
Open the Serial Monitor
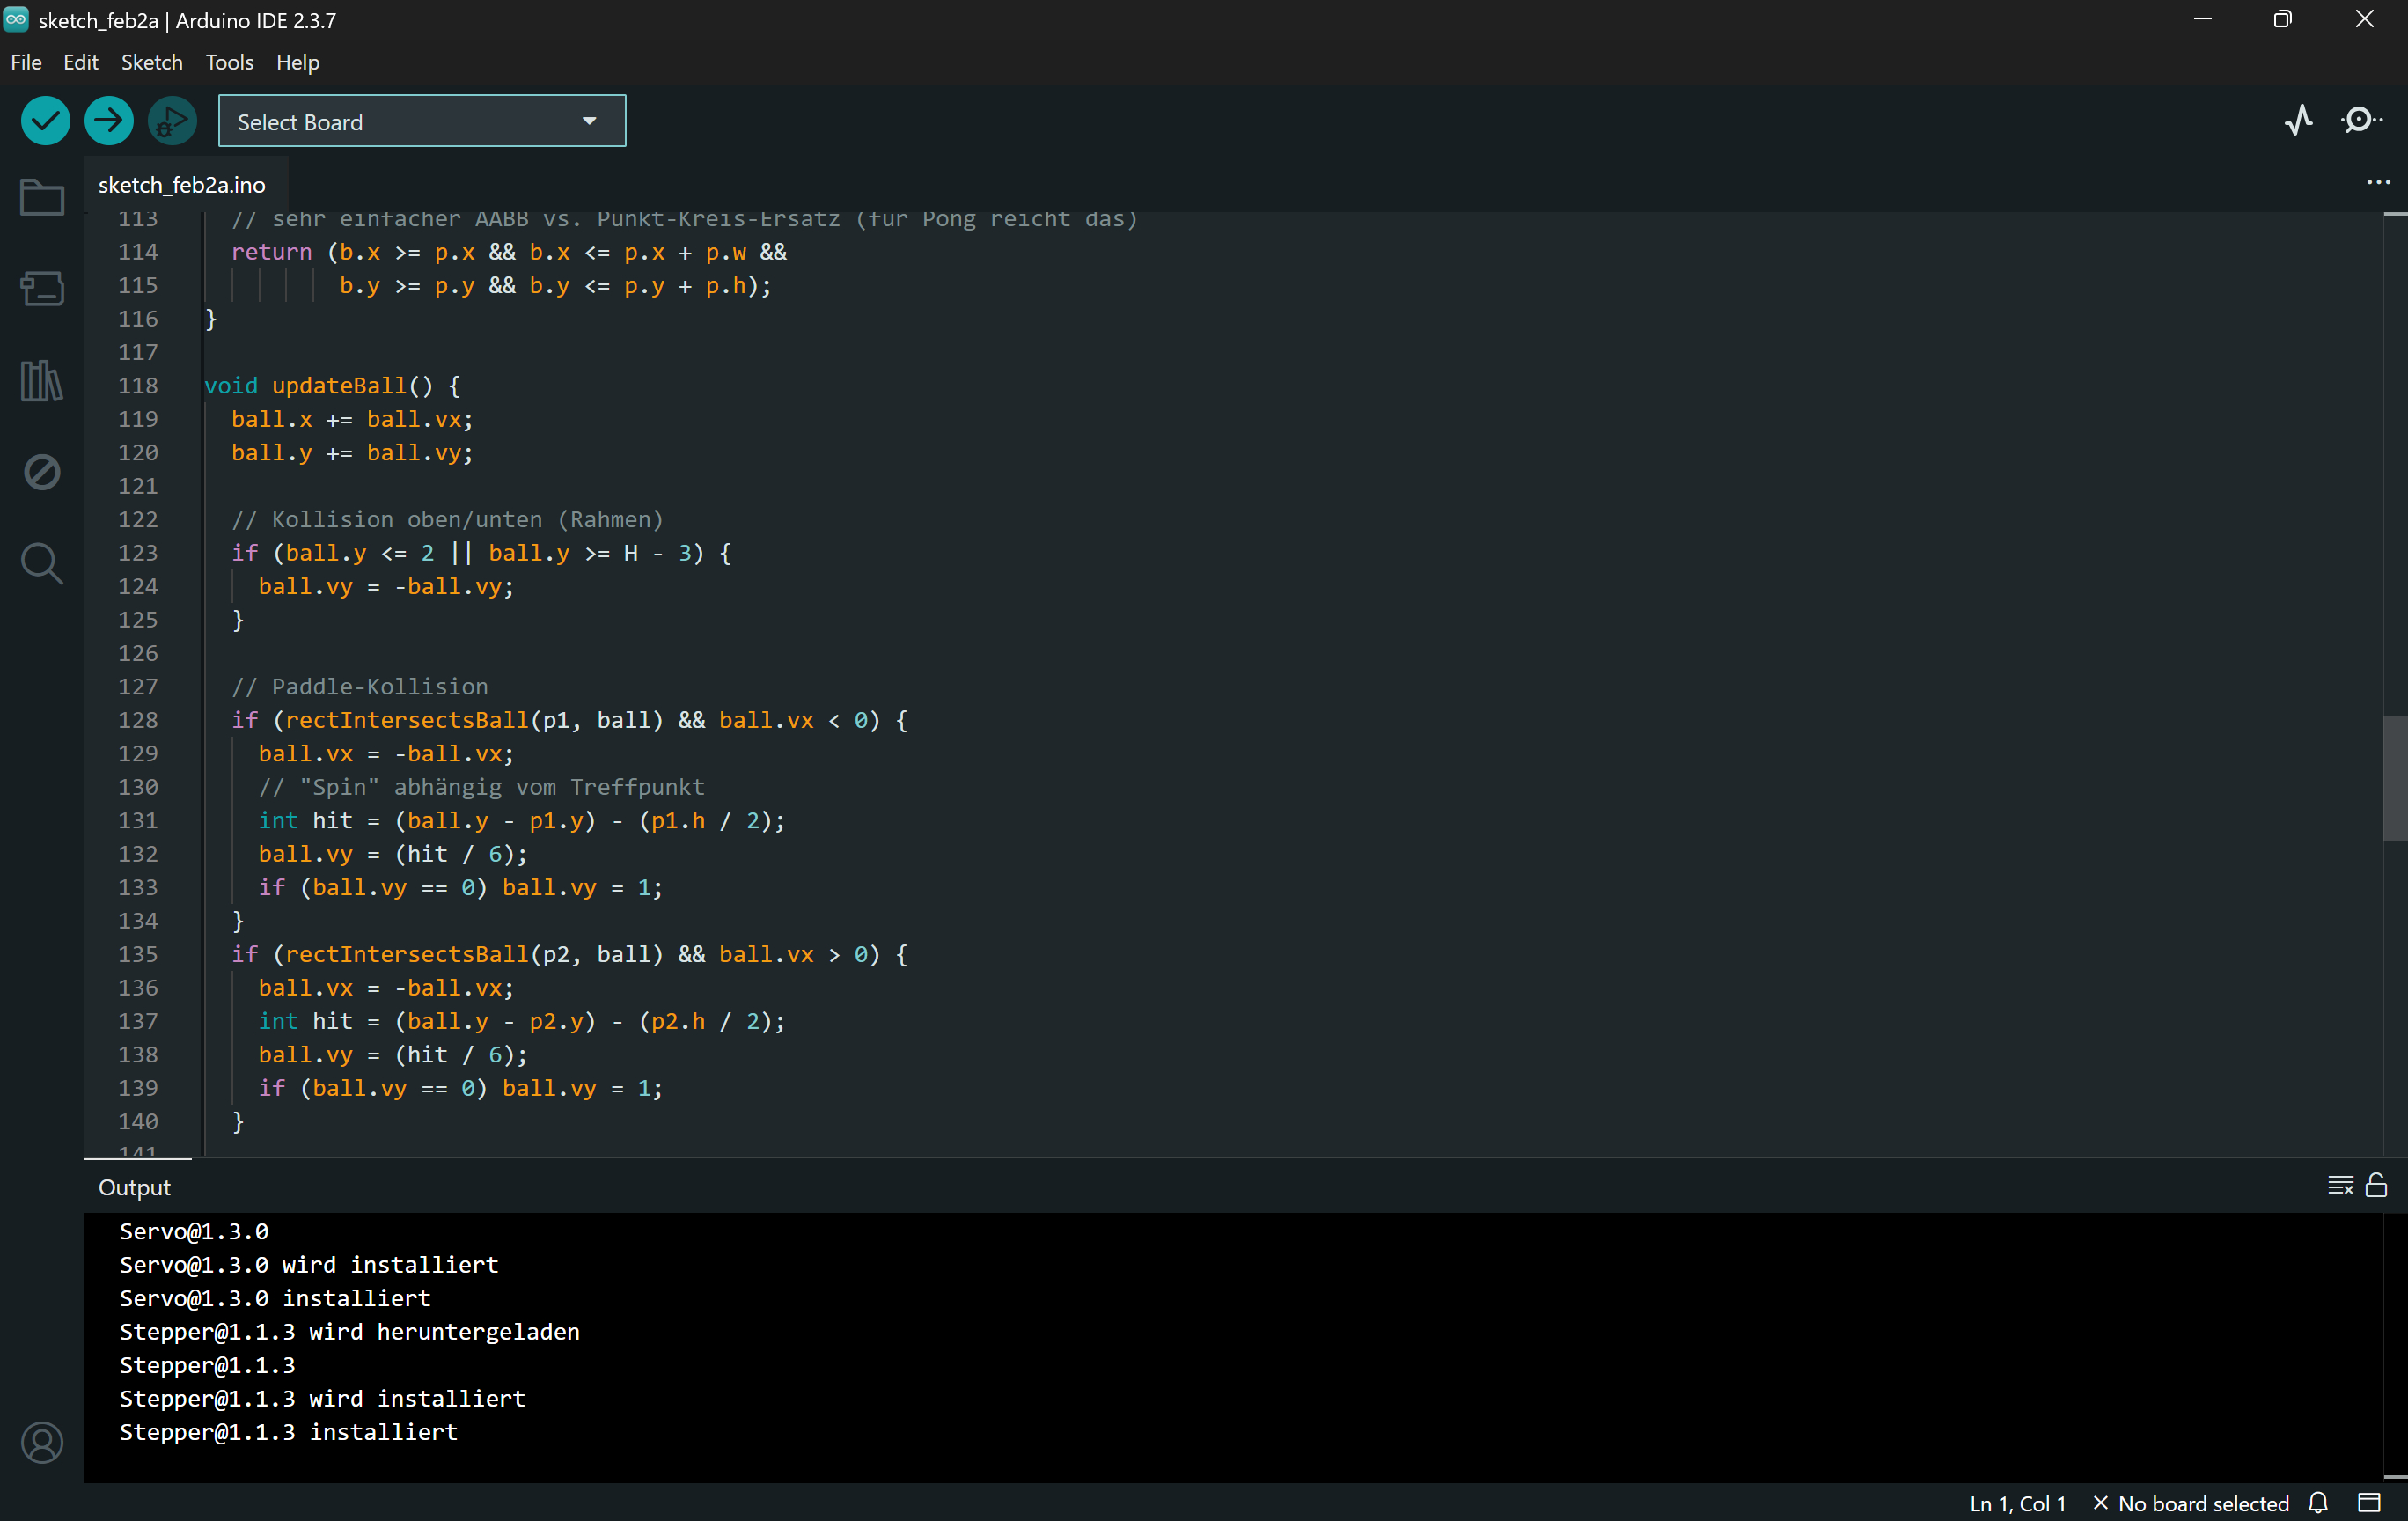coord(2360,120)
